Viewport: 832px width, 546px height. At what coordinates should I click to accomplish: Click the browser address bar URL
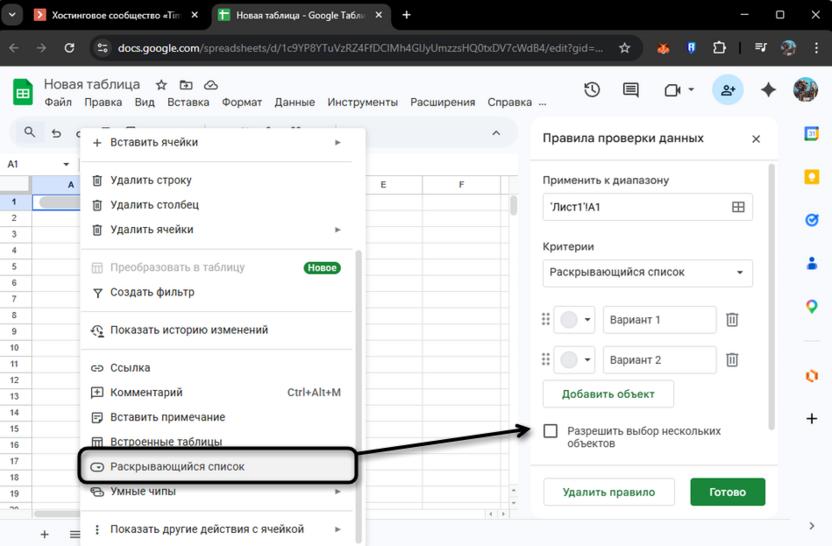tap(360, 48)
